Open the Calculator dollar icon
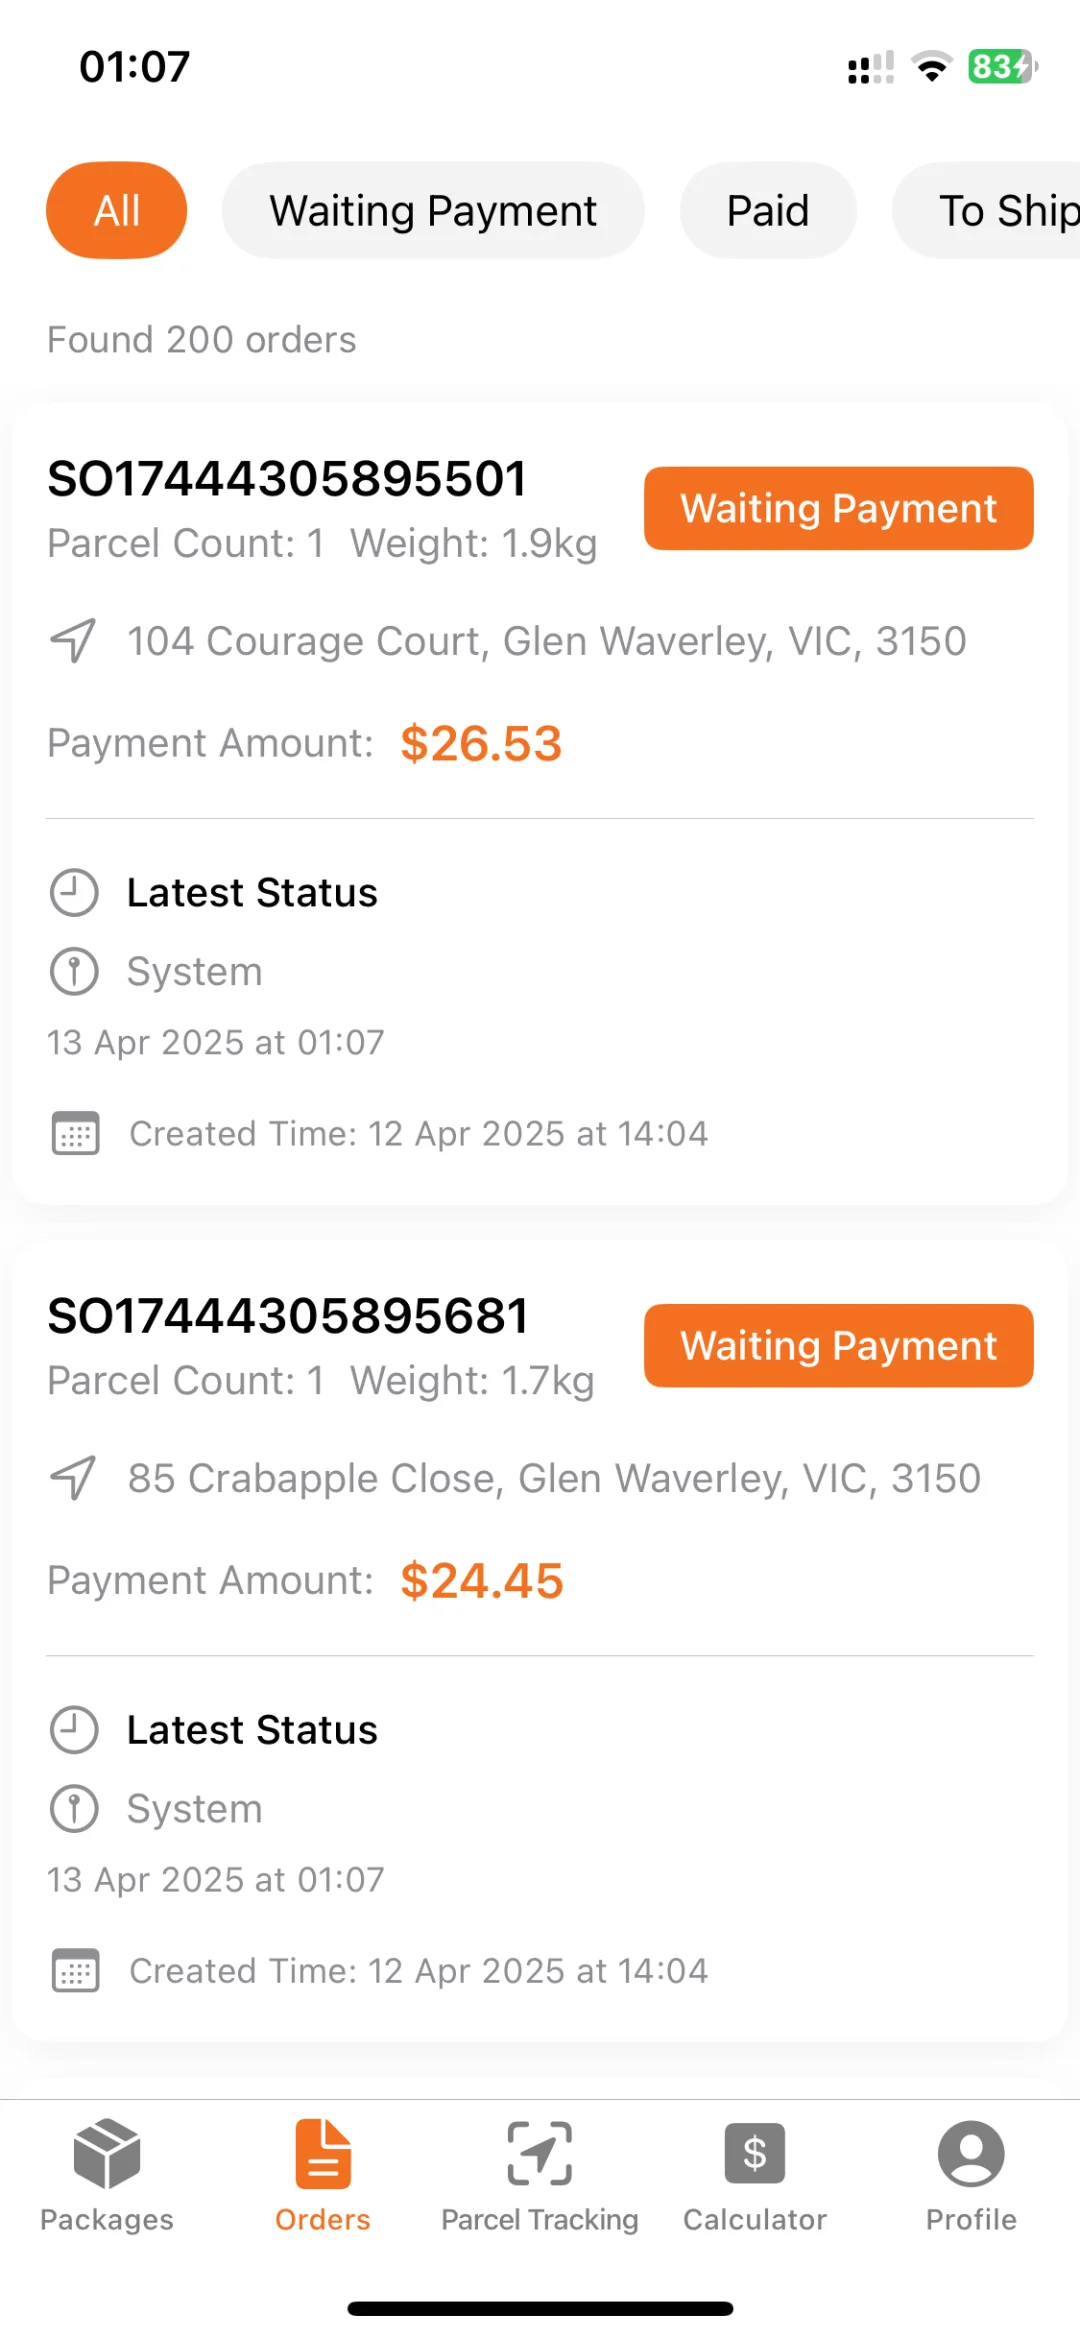This screenshot has width=1080, height=2339. tap(755, 2153)
